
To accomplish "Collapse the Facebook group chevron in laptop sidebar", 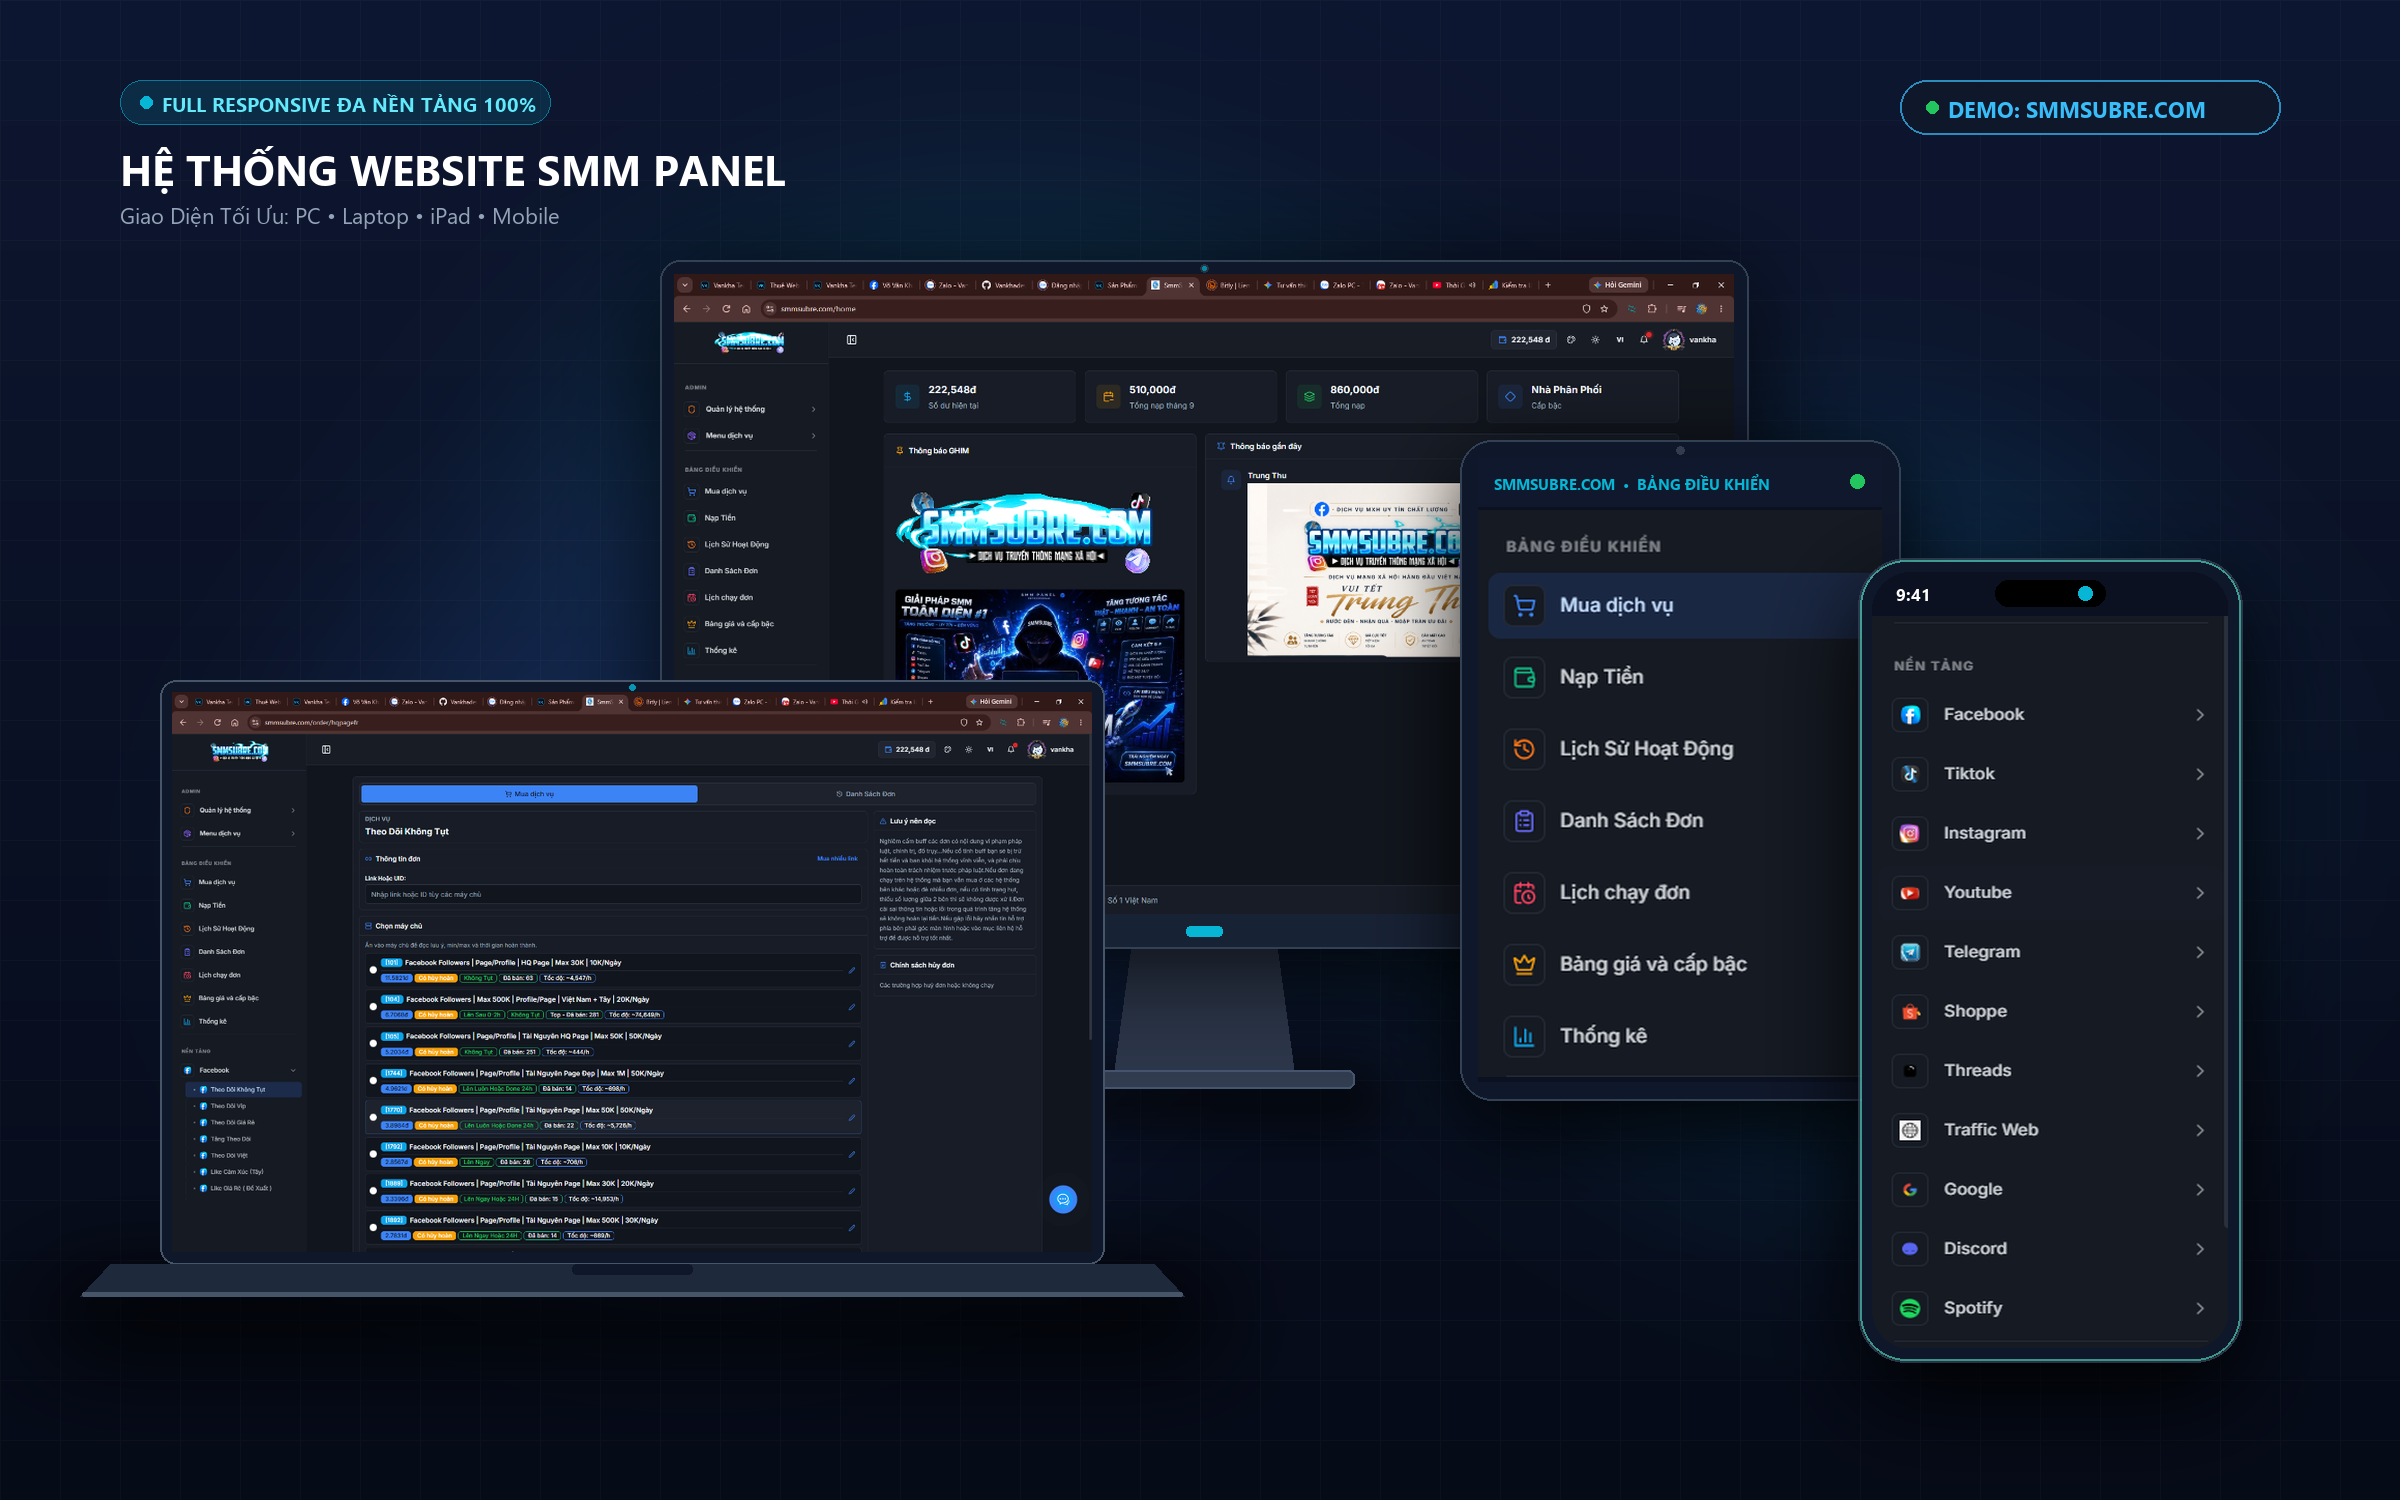I will point(293,1070).
